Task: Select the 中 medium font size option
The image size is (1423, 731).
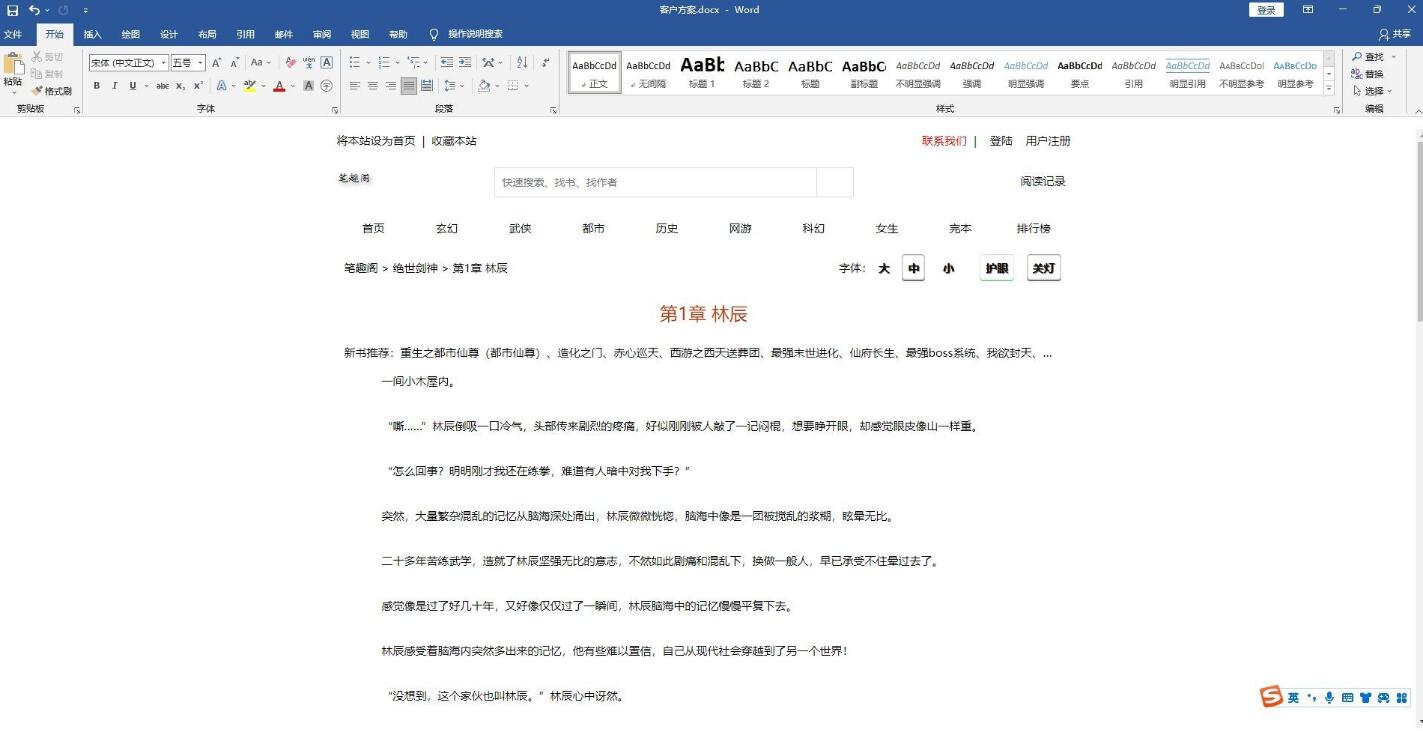Action: tap(913, 268)
